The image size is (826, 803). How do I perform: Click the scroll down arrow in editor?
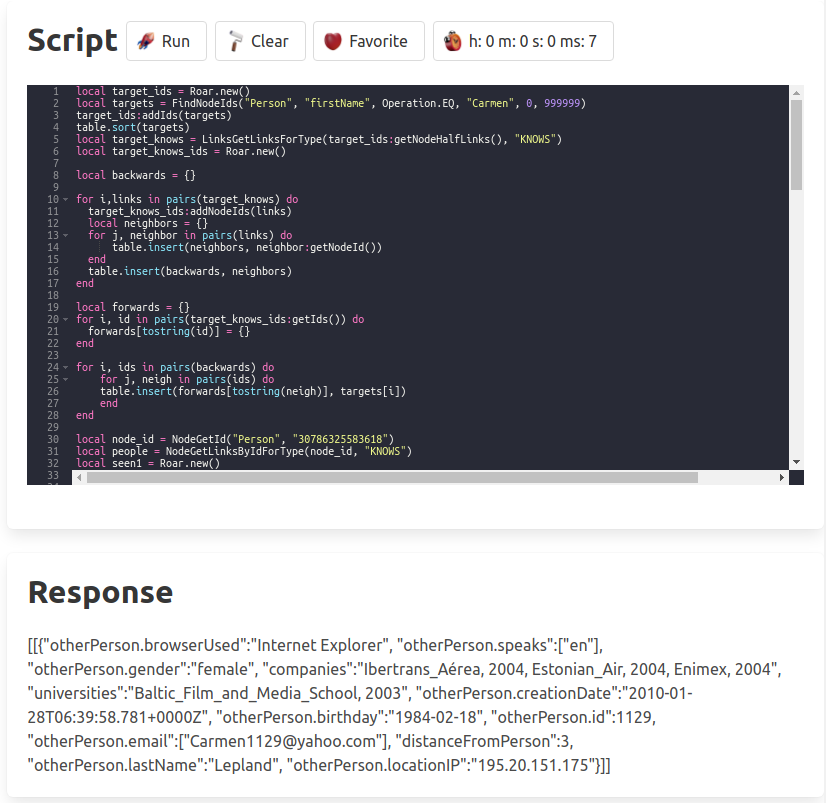click(x=796, y=461)
